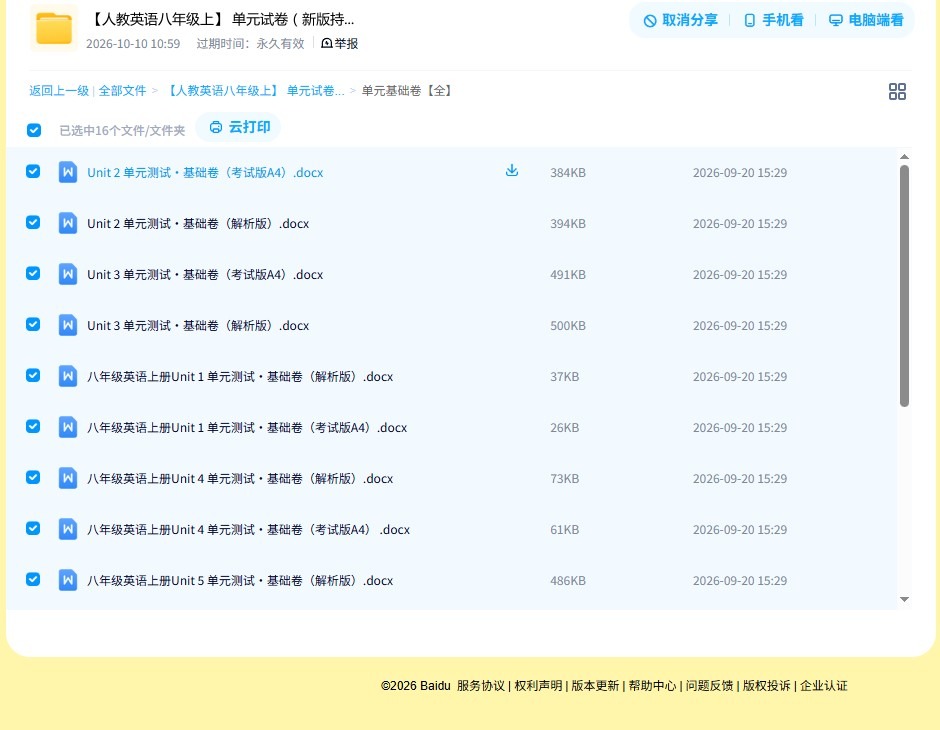This screenshot has width=940, height=730.
Task: Open 八年级英语上册Unit 1 解析版 file name
Action: pyautogui.click(x=240, y=376)
